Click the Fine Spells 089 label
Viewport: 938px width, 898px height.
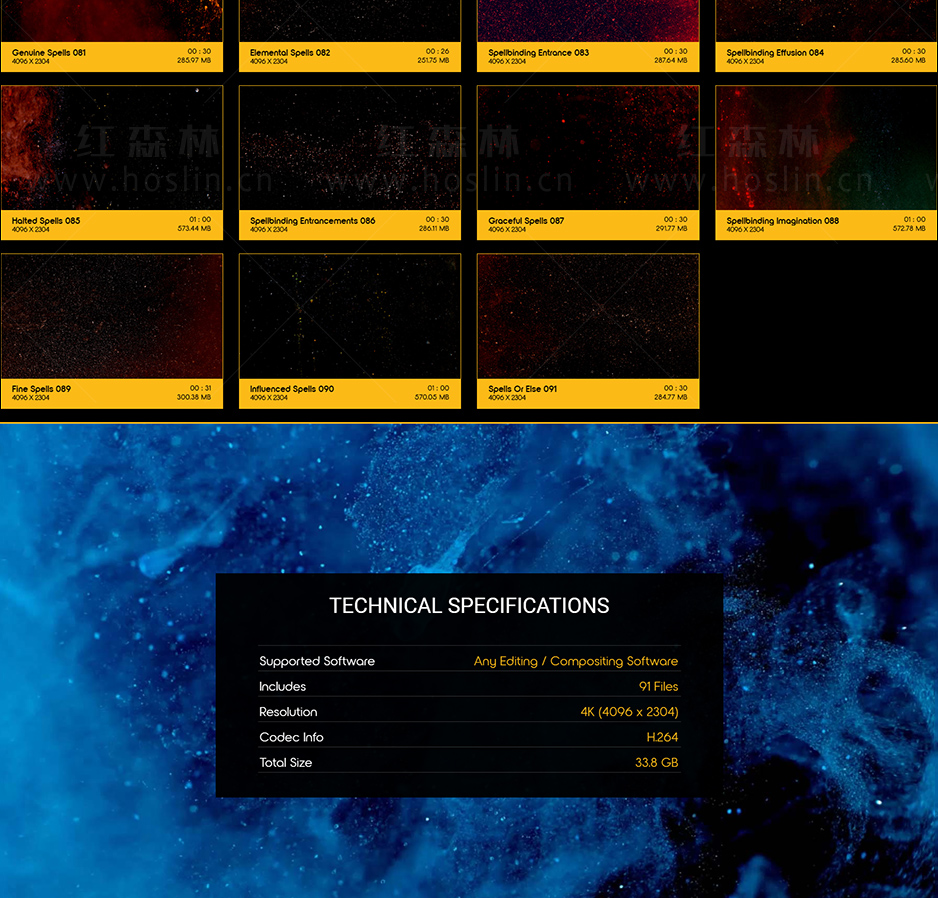click(x=41, y=389)
